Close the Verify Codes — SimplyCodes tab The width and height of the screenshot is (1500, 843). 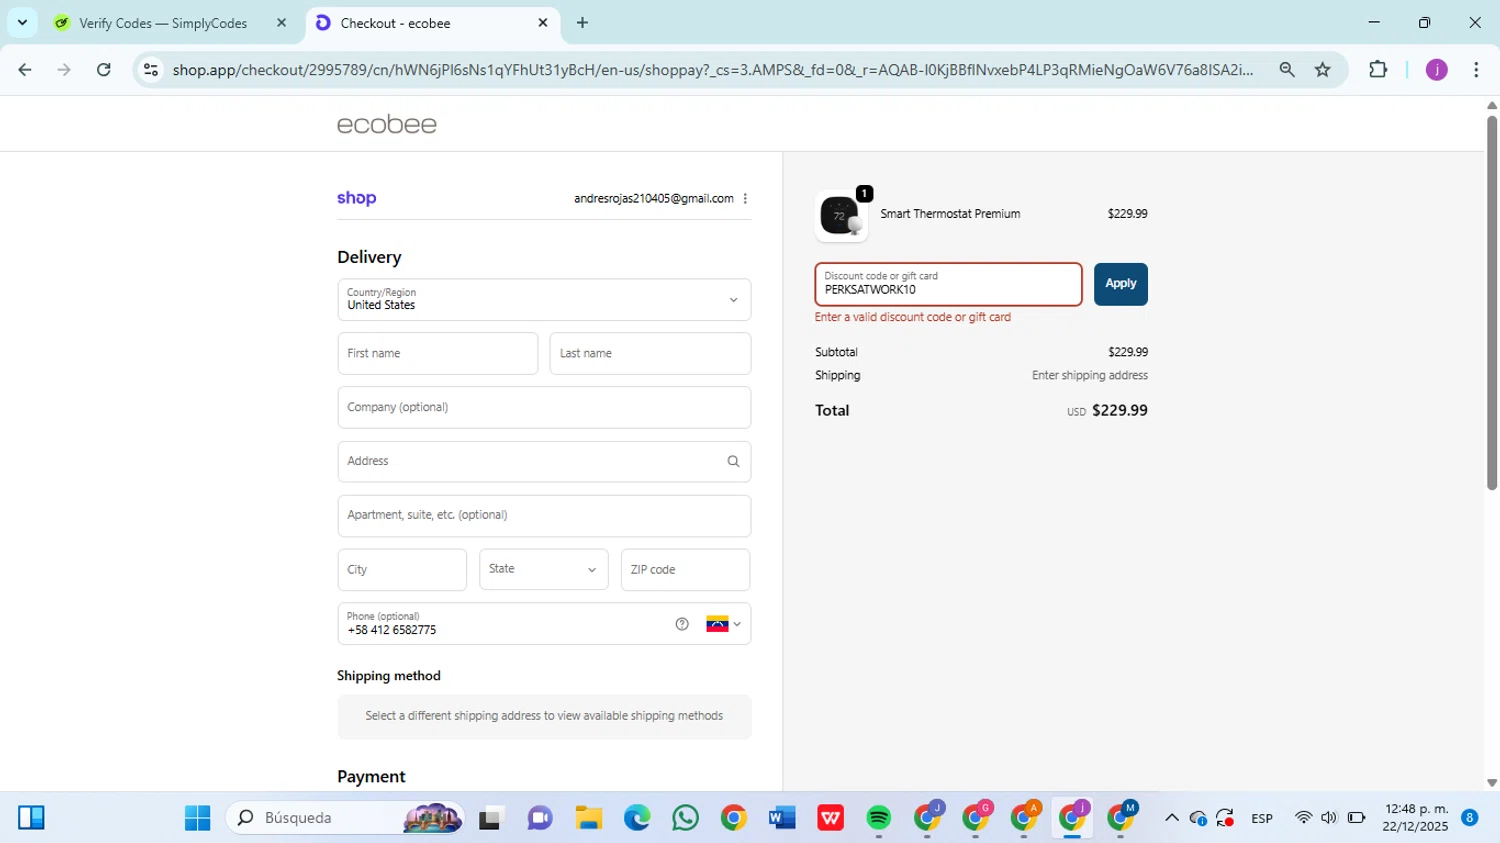pyautogui.click(x=281, y=23)
